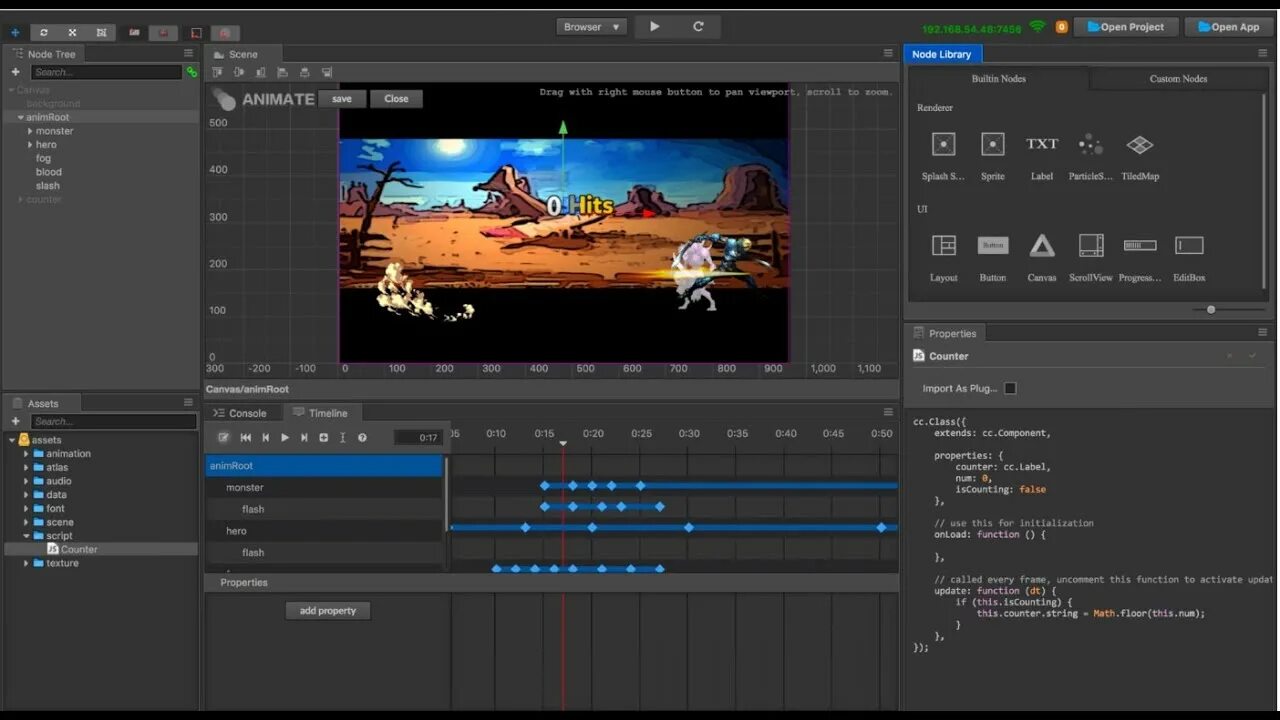This screenshot has height=720, width=1280.
Task: Enable the Import As Plugin checkbox
Action: click(x=1010, y=388)
